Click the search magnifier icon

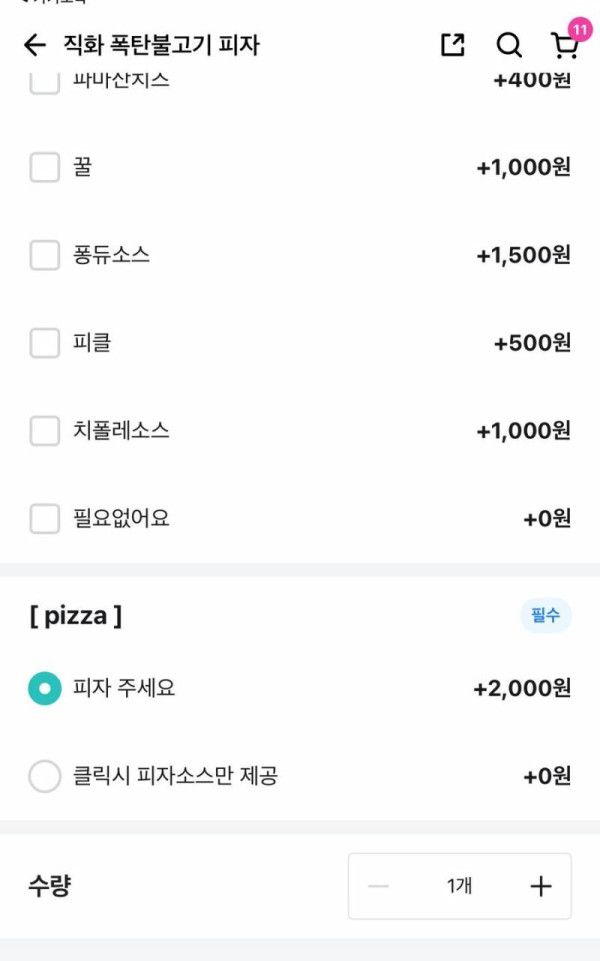[x=510, y=45]
